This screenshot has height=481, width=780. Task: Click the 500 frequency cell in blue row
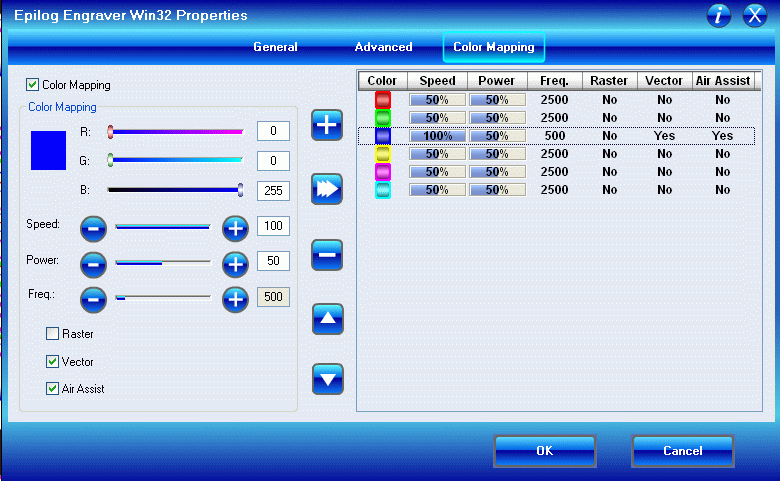(x=555, y=136)
